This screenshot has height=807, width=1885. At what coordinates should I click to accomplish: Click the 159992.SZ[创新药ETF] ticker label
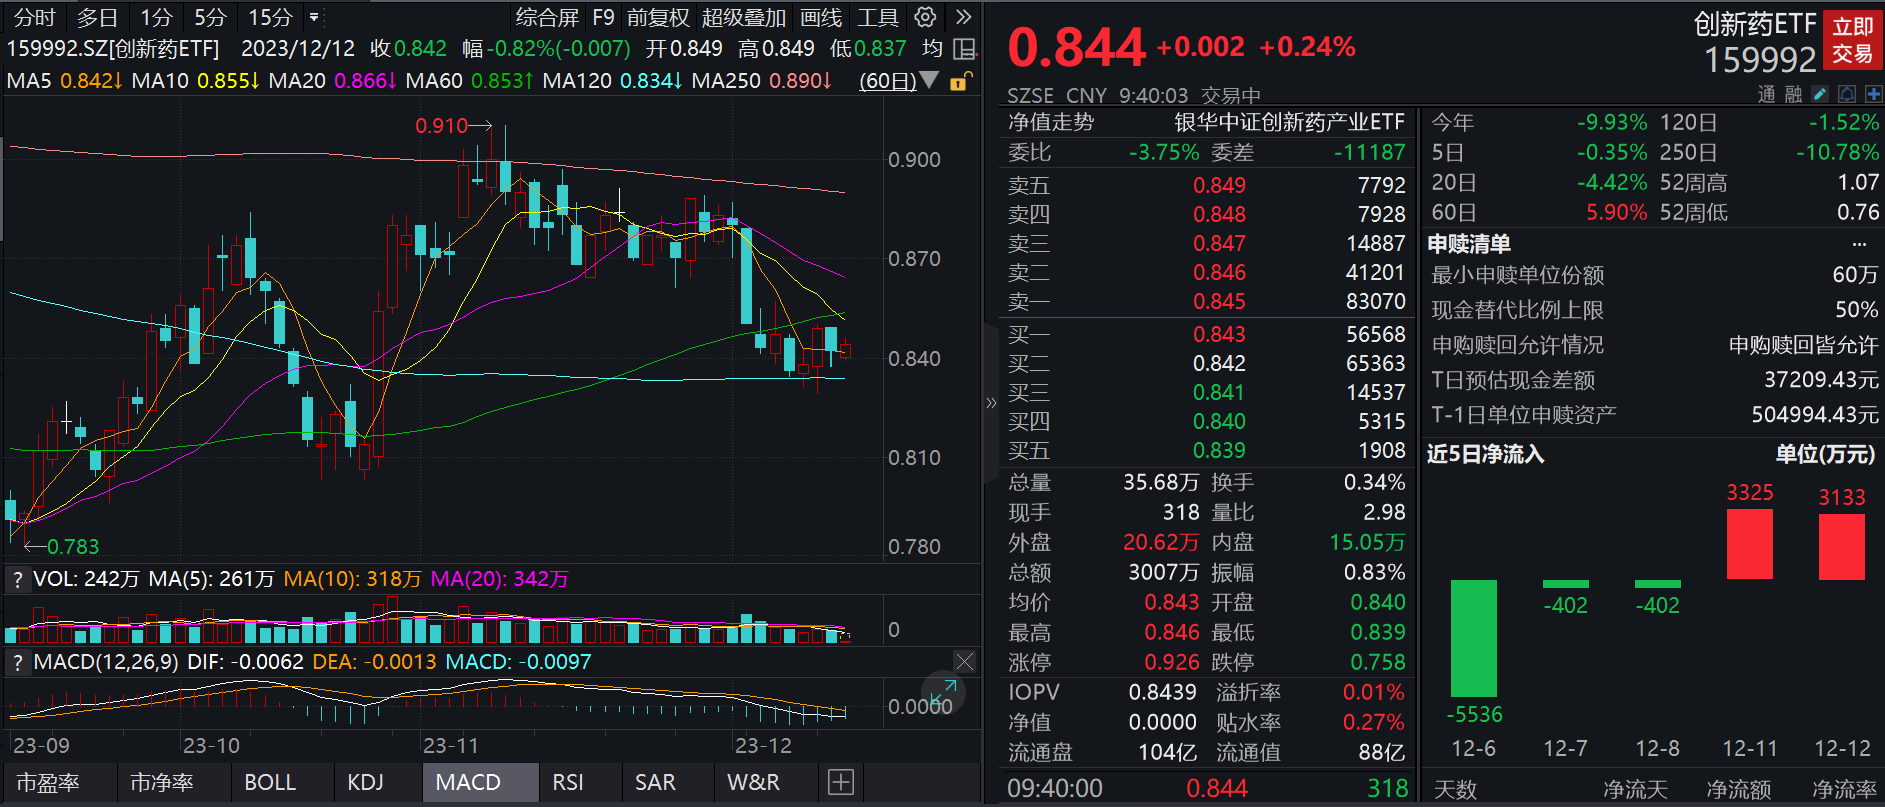click(x=114, y=48)
